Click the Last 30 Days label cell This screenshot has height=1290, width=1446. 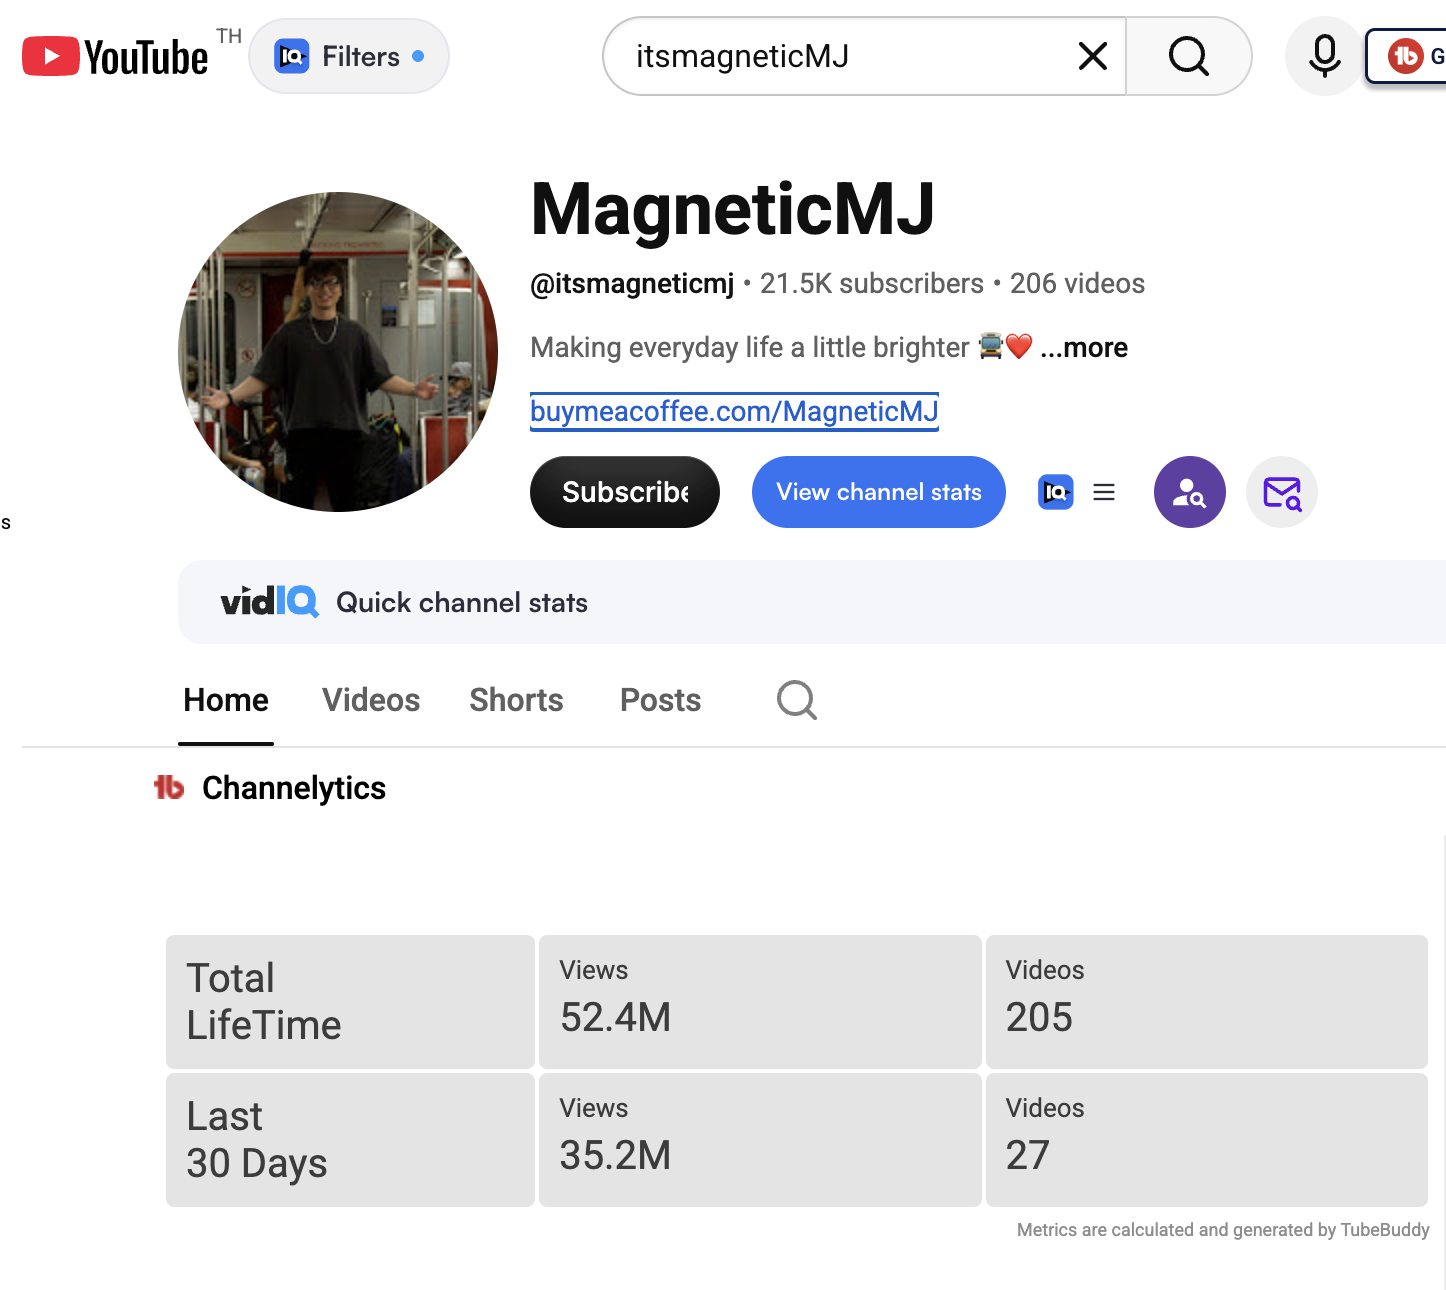tap(350, 1140)
